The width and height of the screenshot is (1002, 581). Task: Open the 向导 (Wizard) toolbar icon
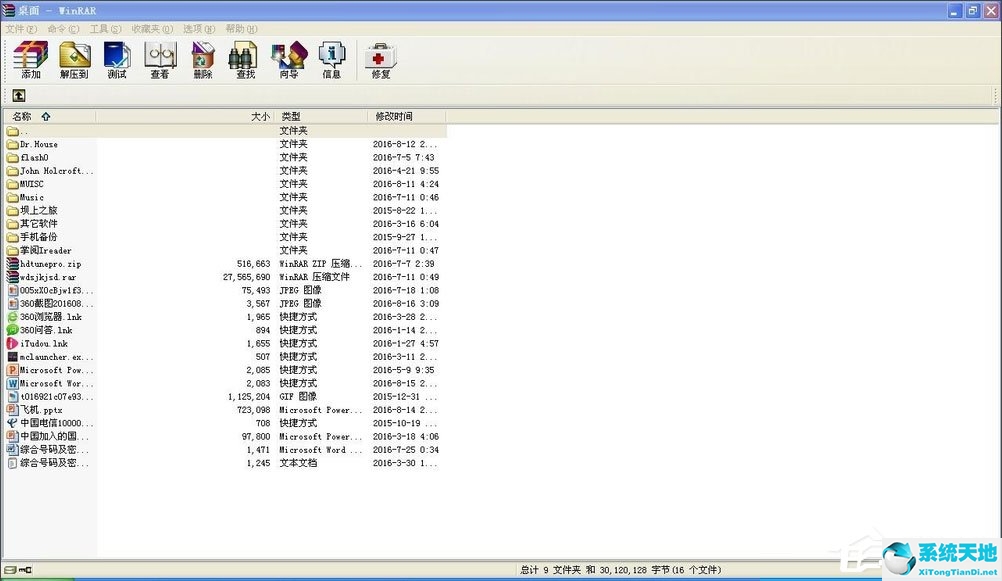pos(289,59)
